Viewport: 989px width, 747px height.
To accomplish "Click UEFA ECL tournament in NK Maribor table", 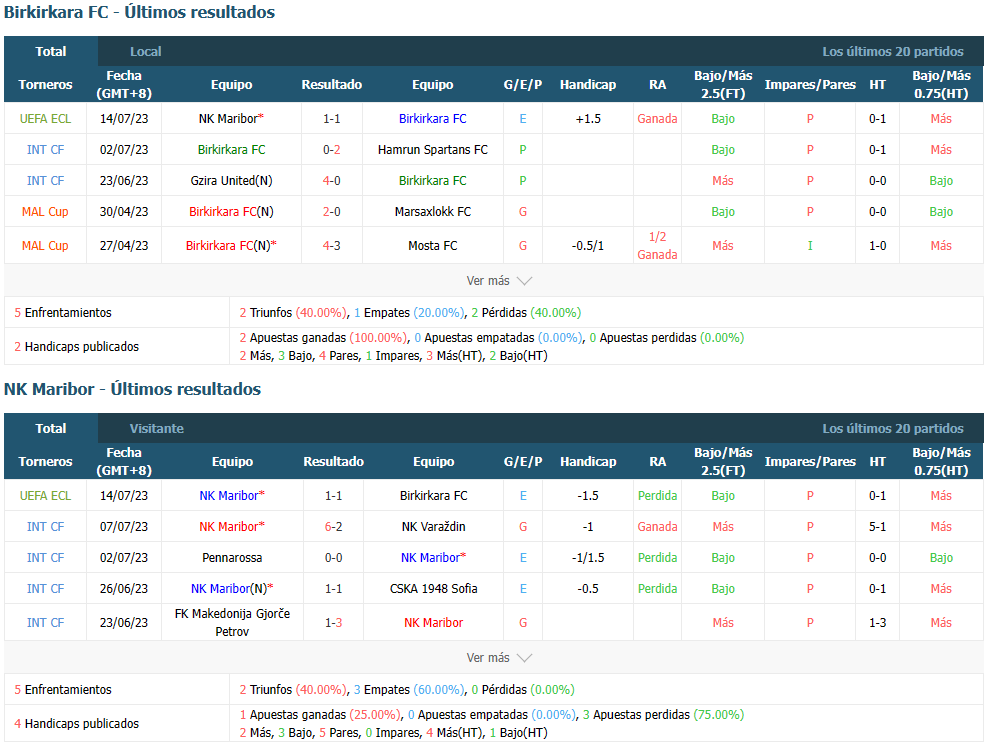I will tap(45, 495).
